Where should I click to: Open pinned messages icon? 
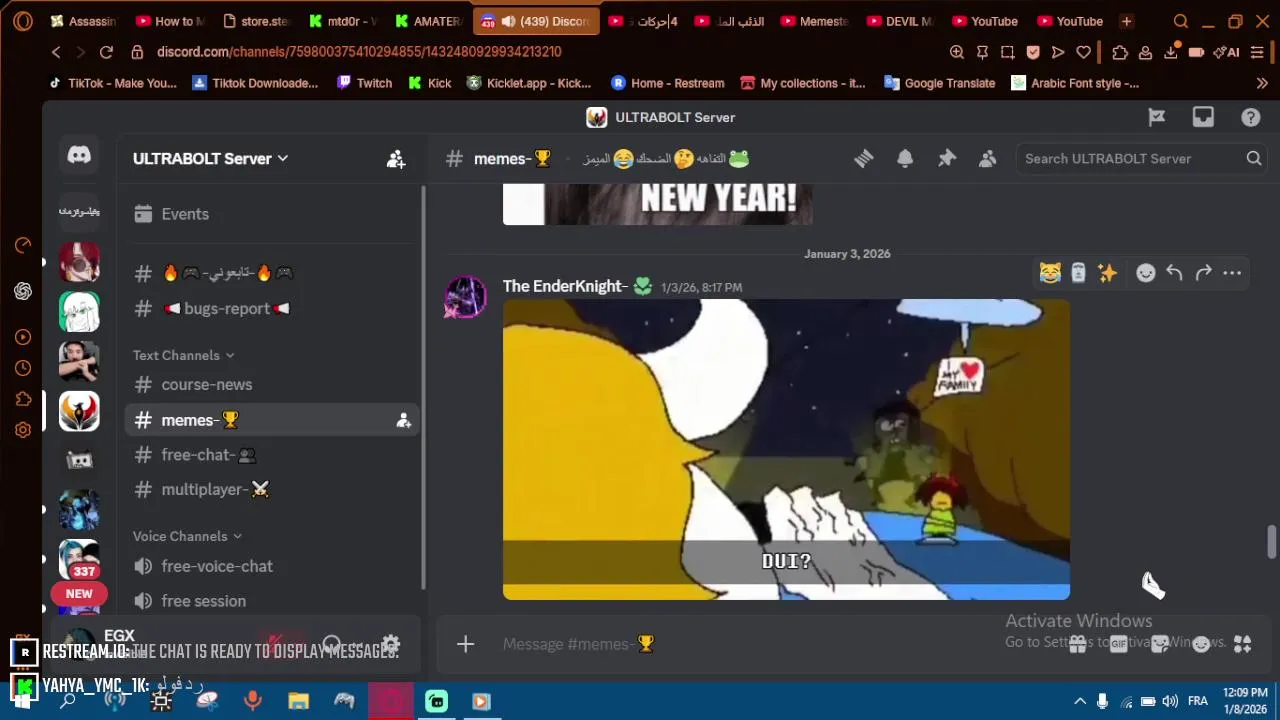[x=946, y=158]
